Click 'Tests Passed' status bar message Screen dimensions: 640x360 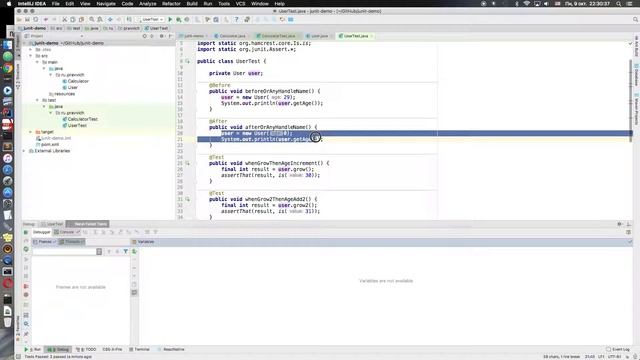(58, 357)
